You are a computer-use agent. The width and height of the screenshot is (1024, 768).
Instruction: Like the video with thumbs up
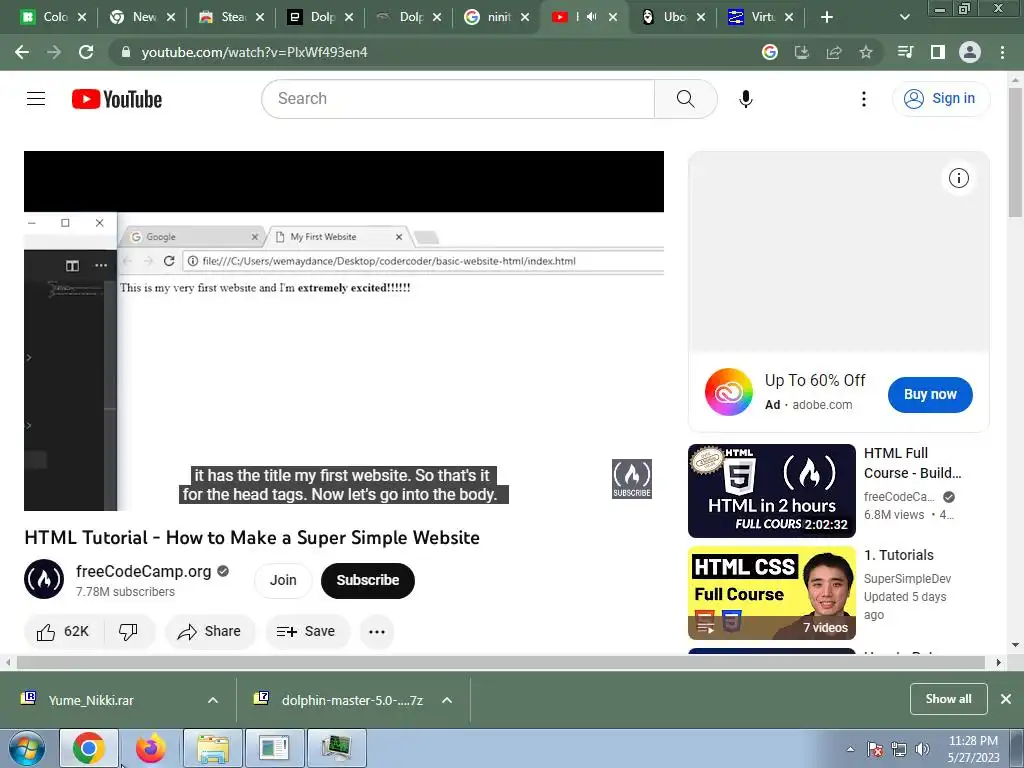(63, 632)
